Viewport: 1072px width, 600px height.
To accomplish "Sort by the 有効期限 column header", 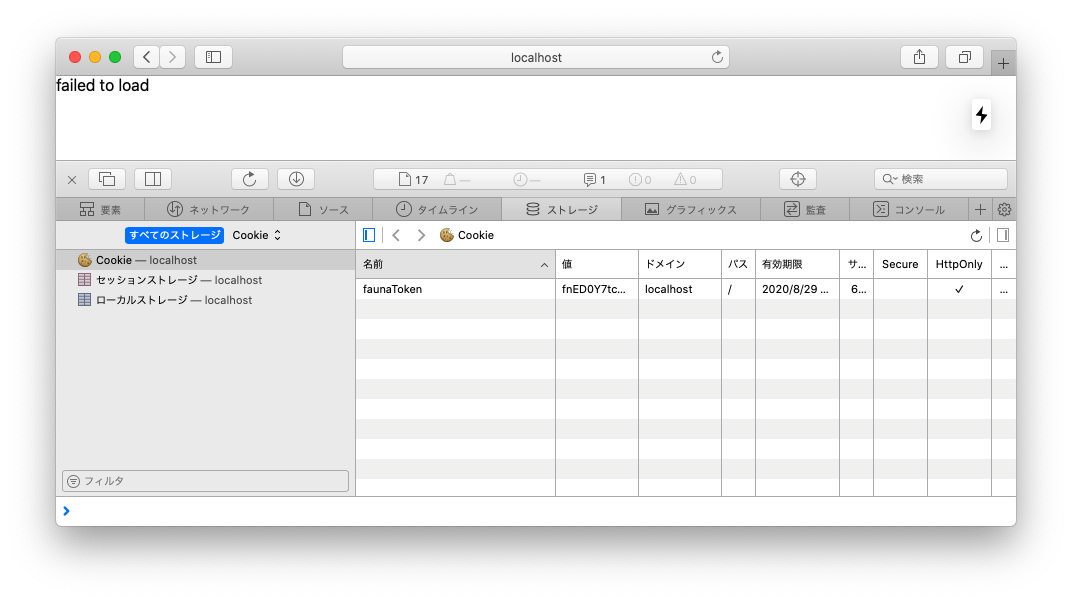I will (x=797, y=264).
